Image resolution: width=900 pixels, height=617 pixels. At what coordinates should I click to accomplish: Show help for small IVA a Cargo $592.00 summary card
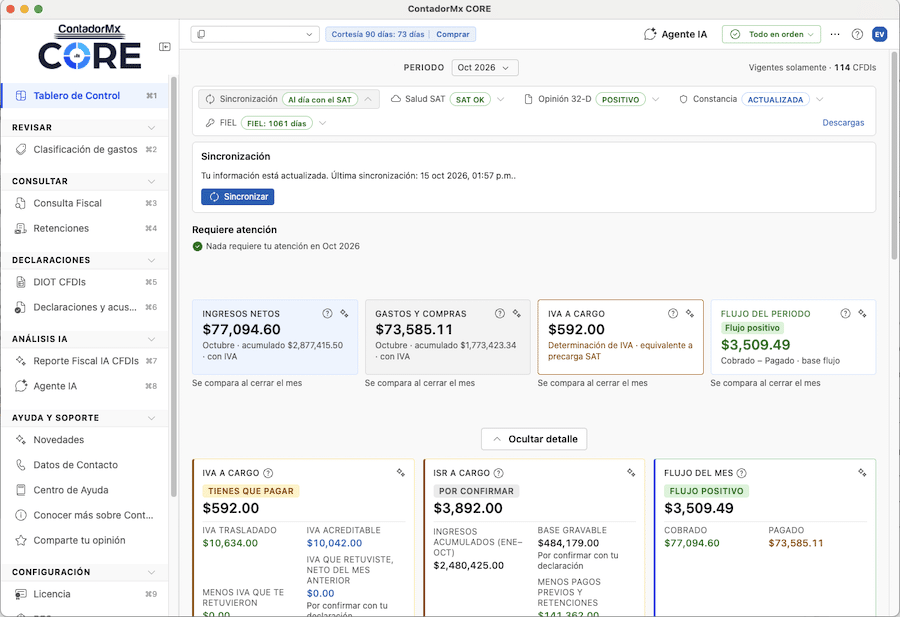pyautogui.click(x=673, y=313)
